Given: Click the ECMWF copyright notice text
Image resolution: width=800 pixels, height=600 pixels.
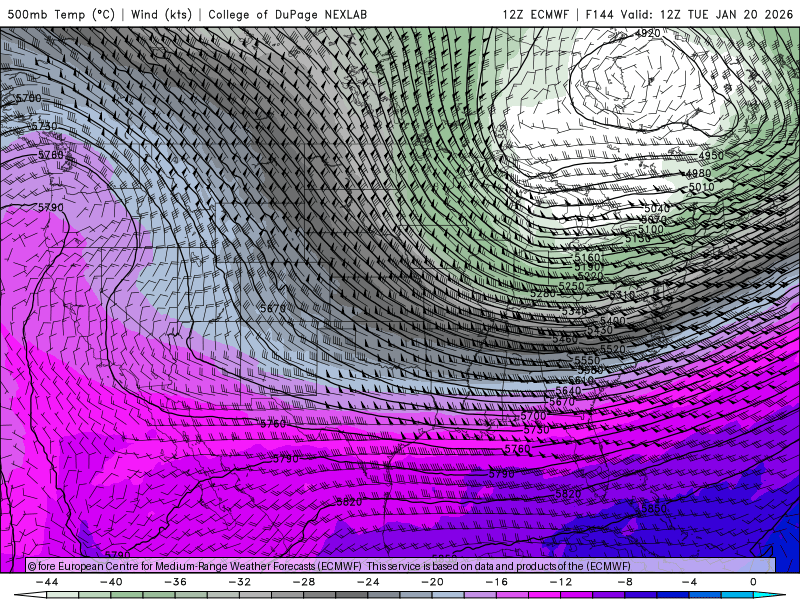Looking at the screenshot, I should (329, 566).
